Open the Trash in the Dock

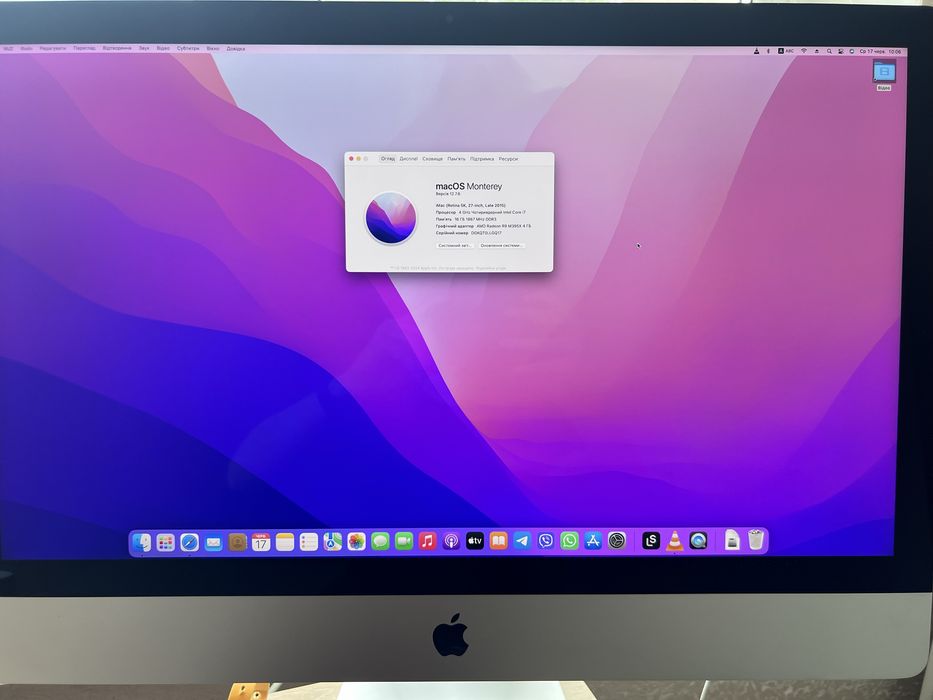tap(756, 540)
